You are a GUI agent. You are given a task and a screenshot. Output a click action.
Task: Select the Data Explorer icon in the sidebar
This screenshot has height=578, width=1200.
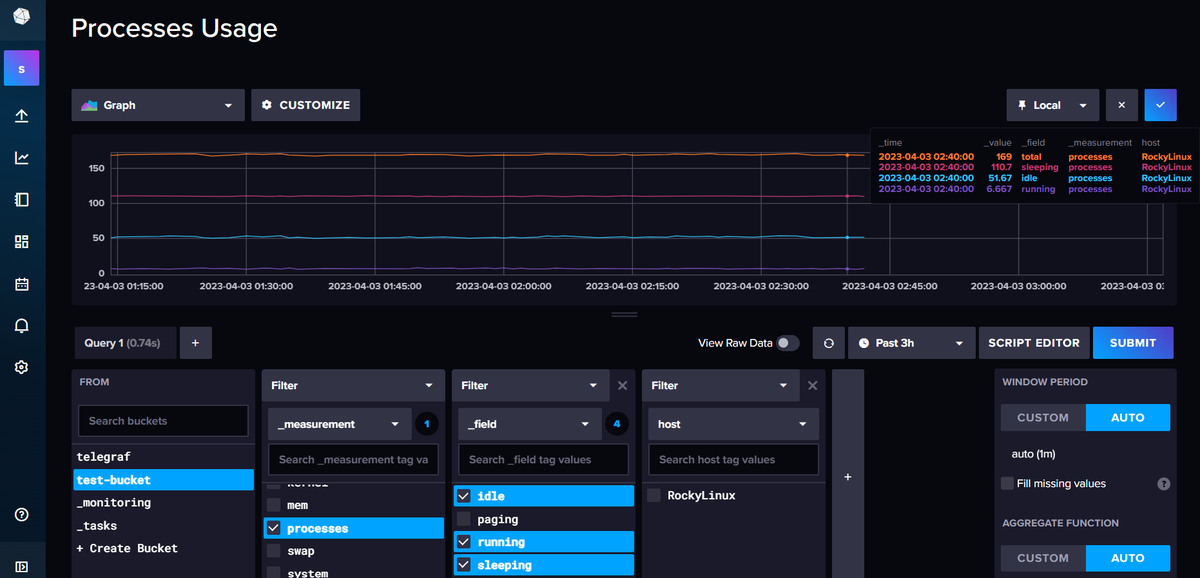tap(21, 157)
